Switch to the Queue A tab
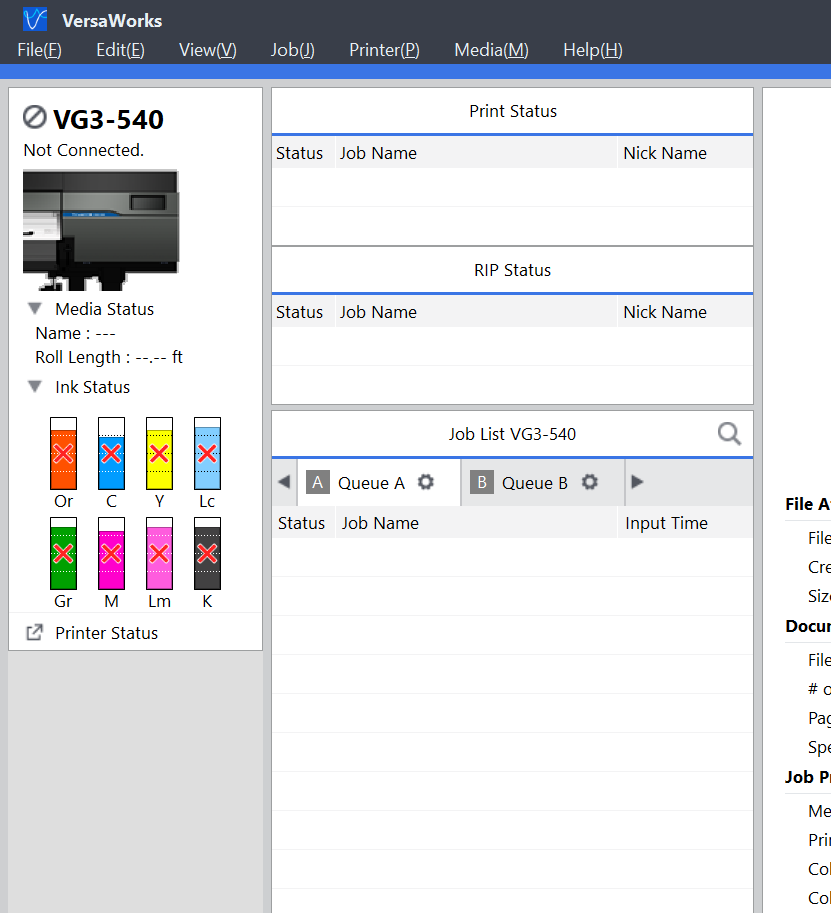 pos(379,482)
